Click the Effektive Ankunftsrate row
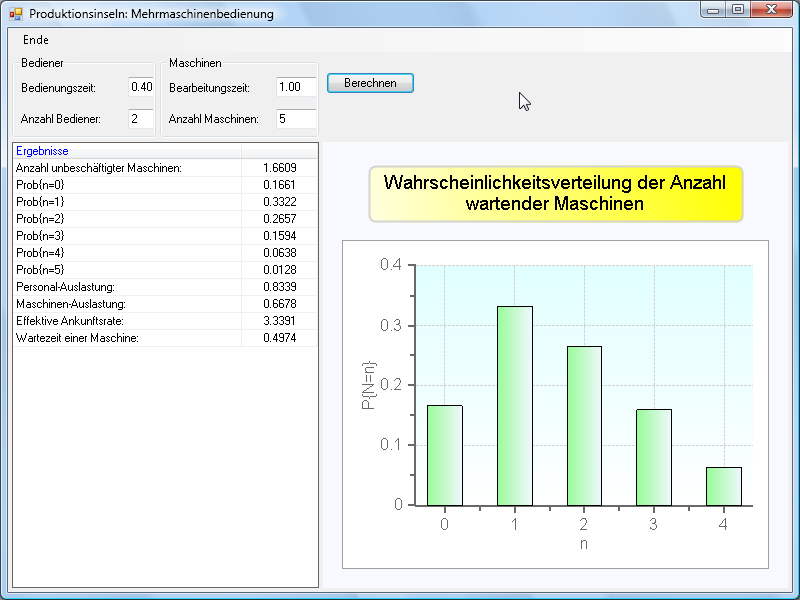 pyautogui.click(x=126, y=321)
